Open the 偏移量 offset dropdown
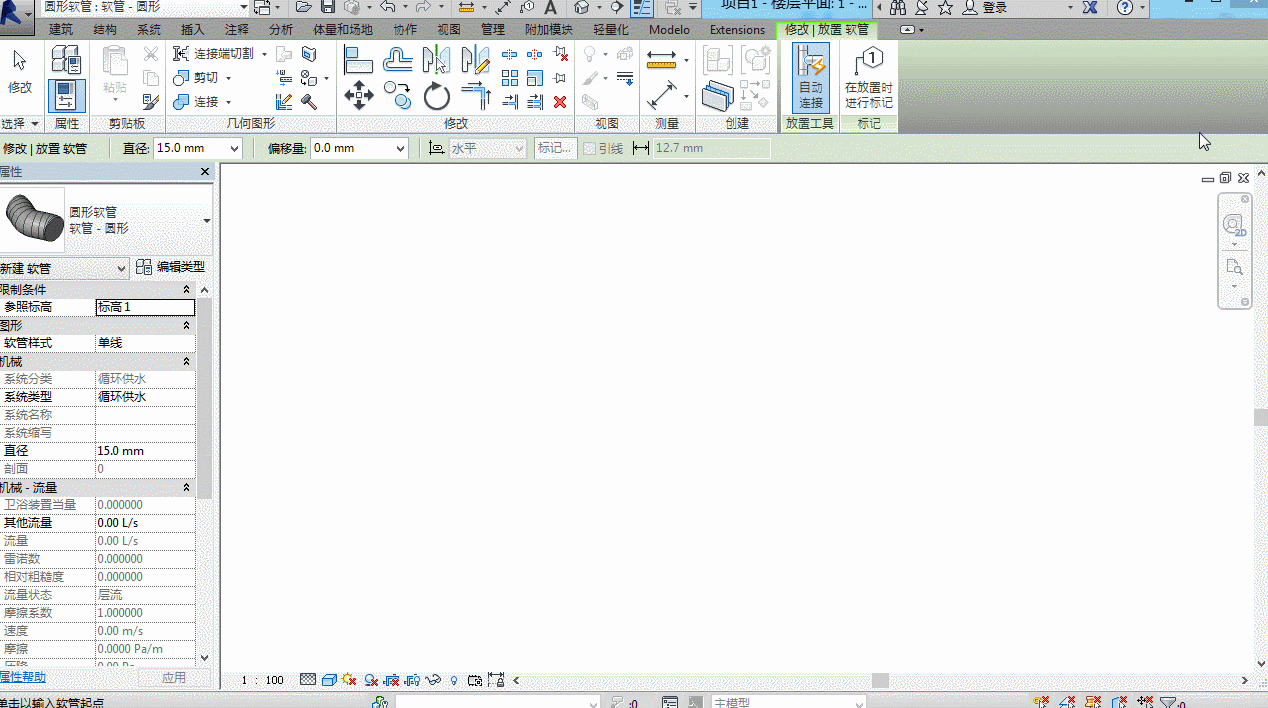 (400, 148)
